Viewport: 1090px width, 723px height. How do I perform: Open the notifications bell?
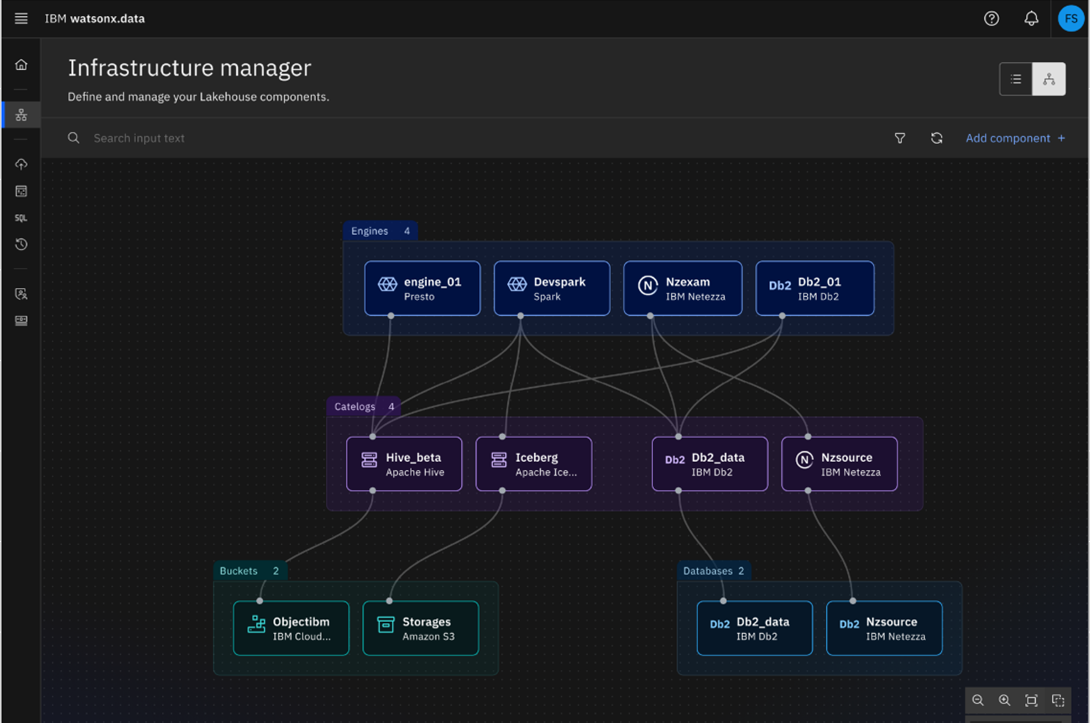pyautogui.click(x=1031, y=19)
